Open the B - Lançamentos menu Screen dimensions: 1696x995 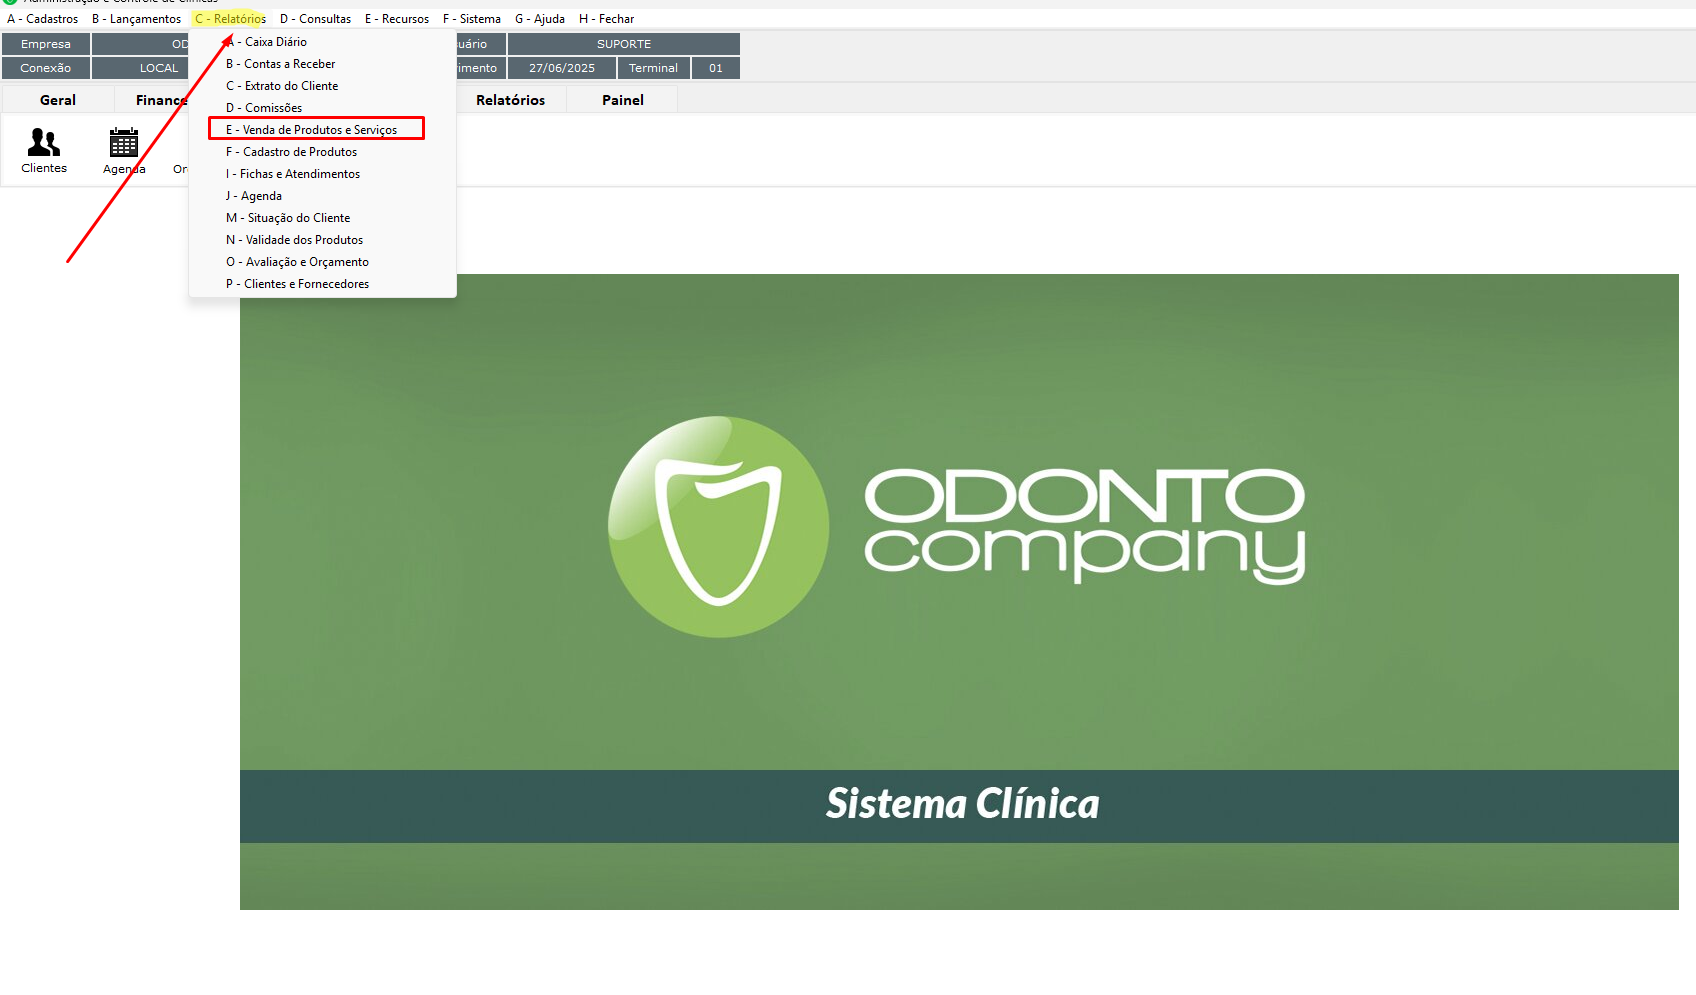click(137, 19)
